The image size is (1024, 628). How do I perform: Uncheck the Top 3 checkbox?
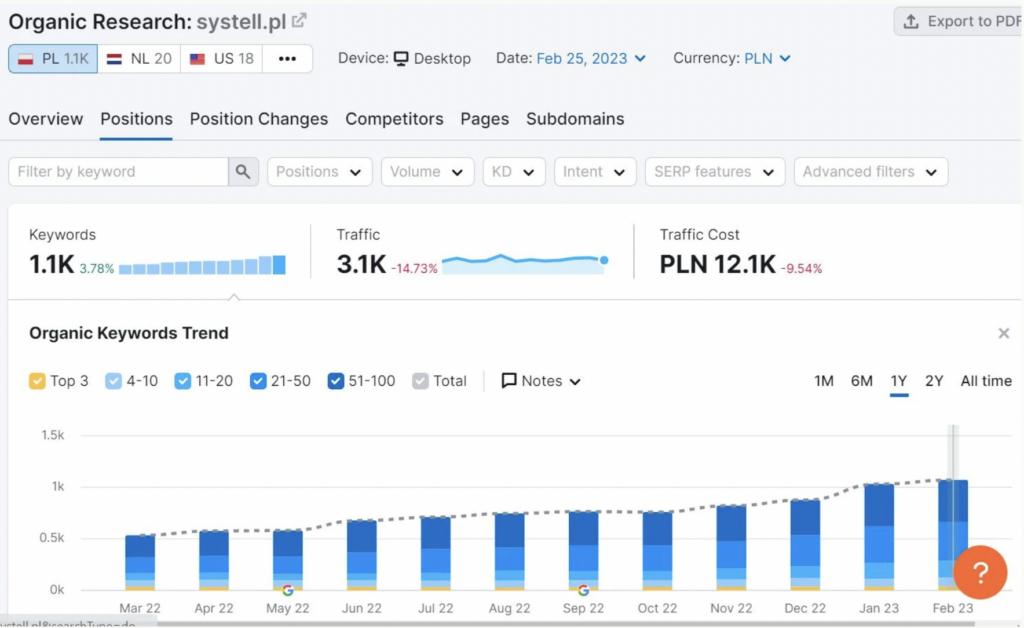(37, 381)
